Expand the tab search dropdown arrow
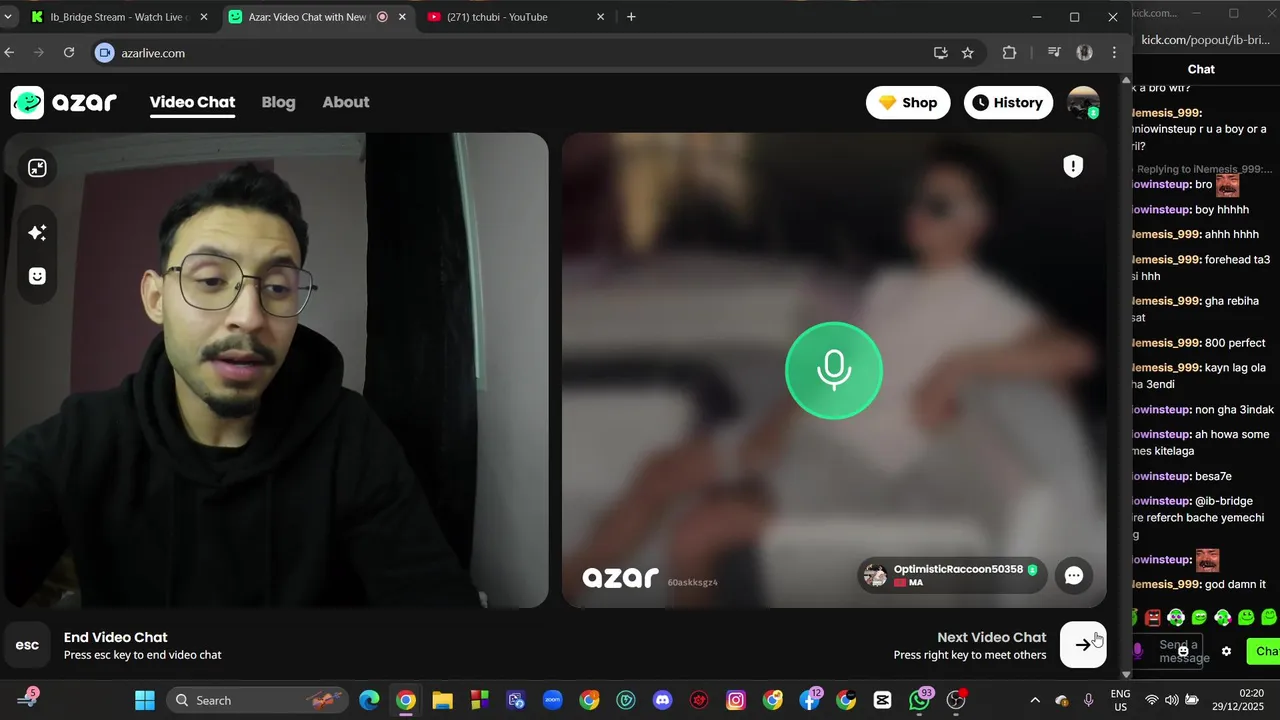Image resolution: width=1280 pixels, height=720 pixels. pos(9,17)
